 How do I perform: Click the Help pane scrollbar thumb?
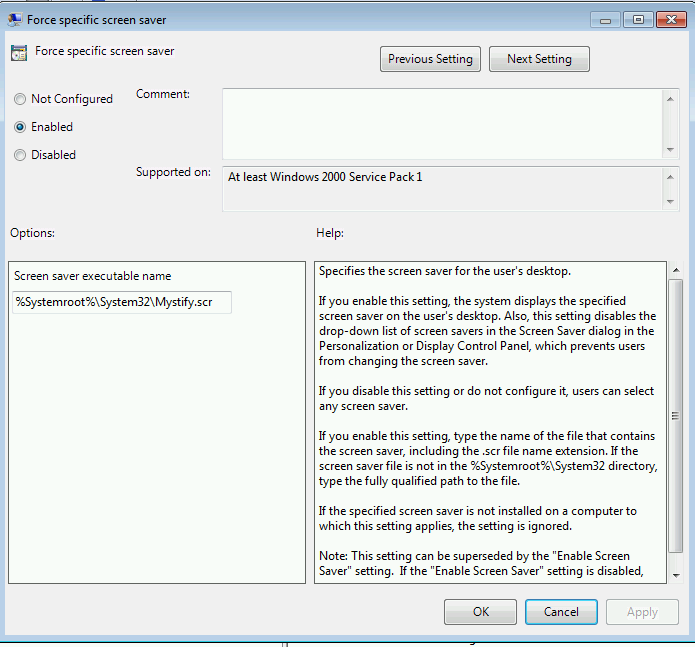(x=675, y=416)
